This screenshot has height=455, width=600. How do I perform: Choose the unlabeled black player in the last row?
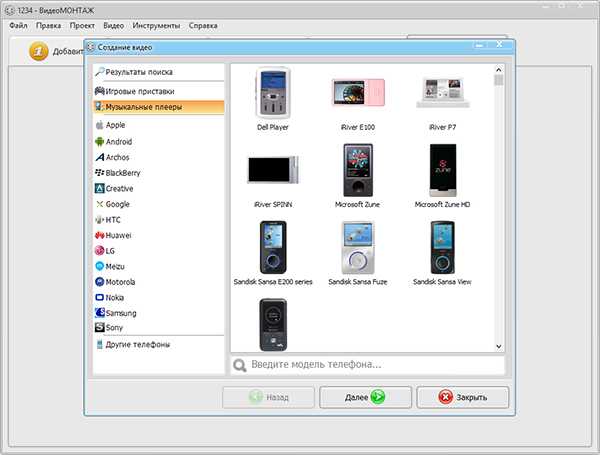coord(273,325)
